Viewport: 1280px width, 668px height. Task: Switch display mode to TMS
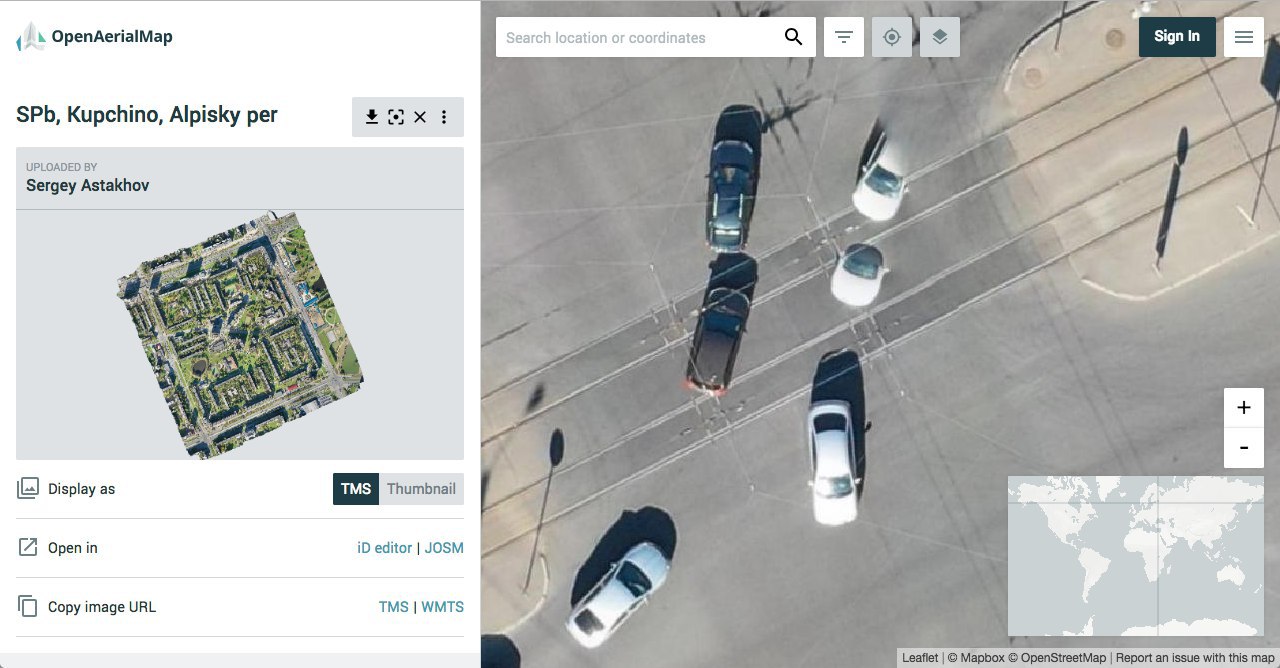(356, 489)
